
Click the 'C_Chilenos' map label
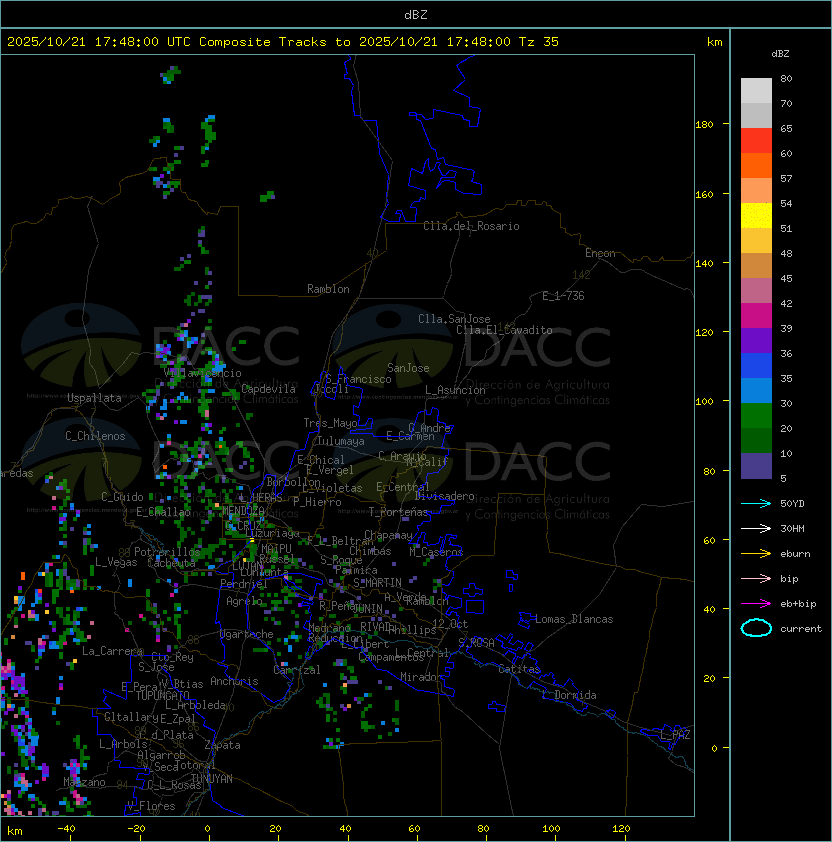[95, 436]
